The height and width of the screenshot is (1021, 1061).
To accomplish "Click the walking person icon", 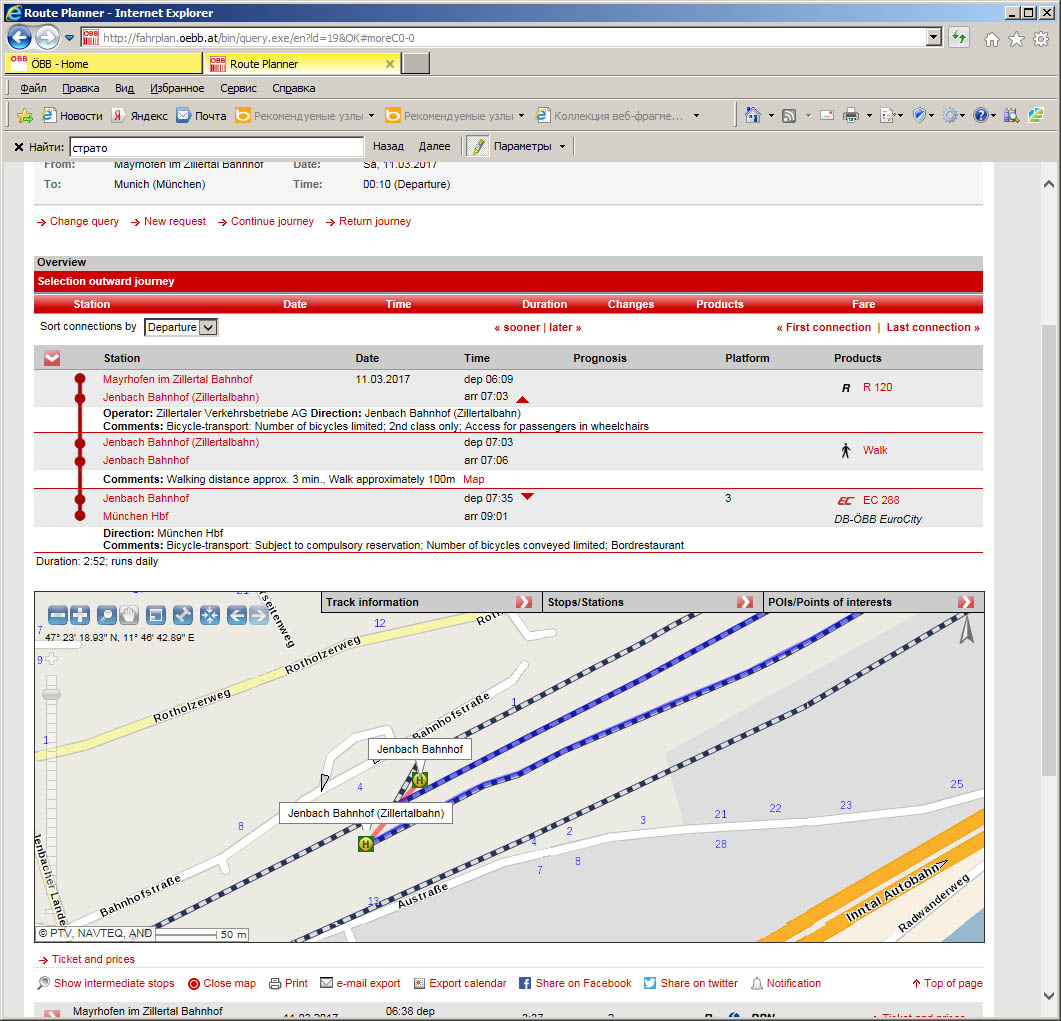I will [846, 451].
